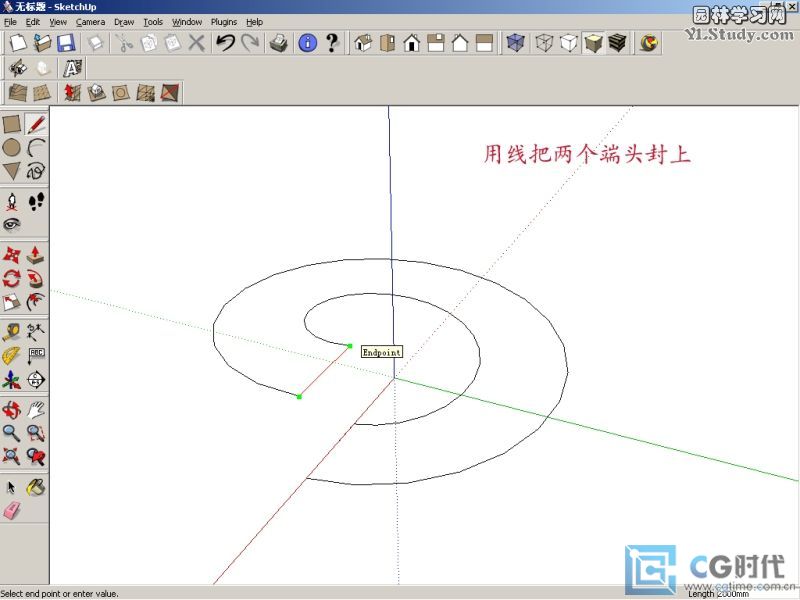Select the Freehand tool
800x600 pixels.
click(x=36, y=171)
